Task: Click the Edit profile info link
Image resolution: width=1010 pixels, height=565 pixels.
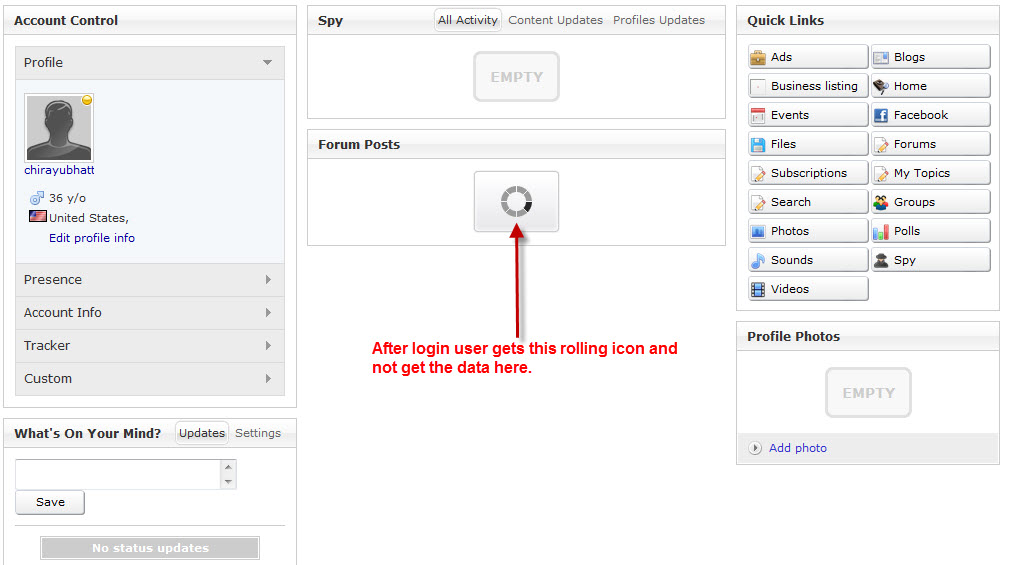Action: pyautogui.click(x=92, y=238)
